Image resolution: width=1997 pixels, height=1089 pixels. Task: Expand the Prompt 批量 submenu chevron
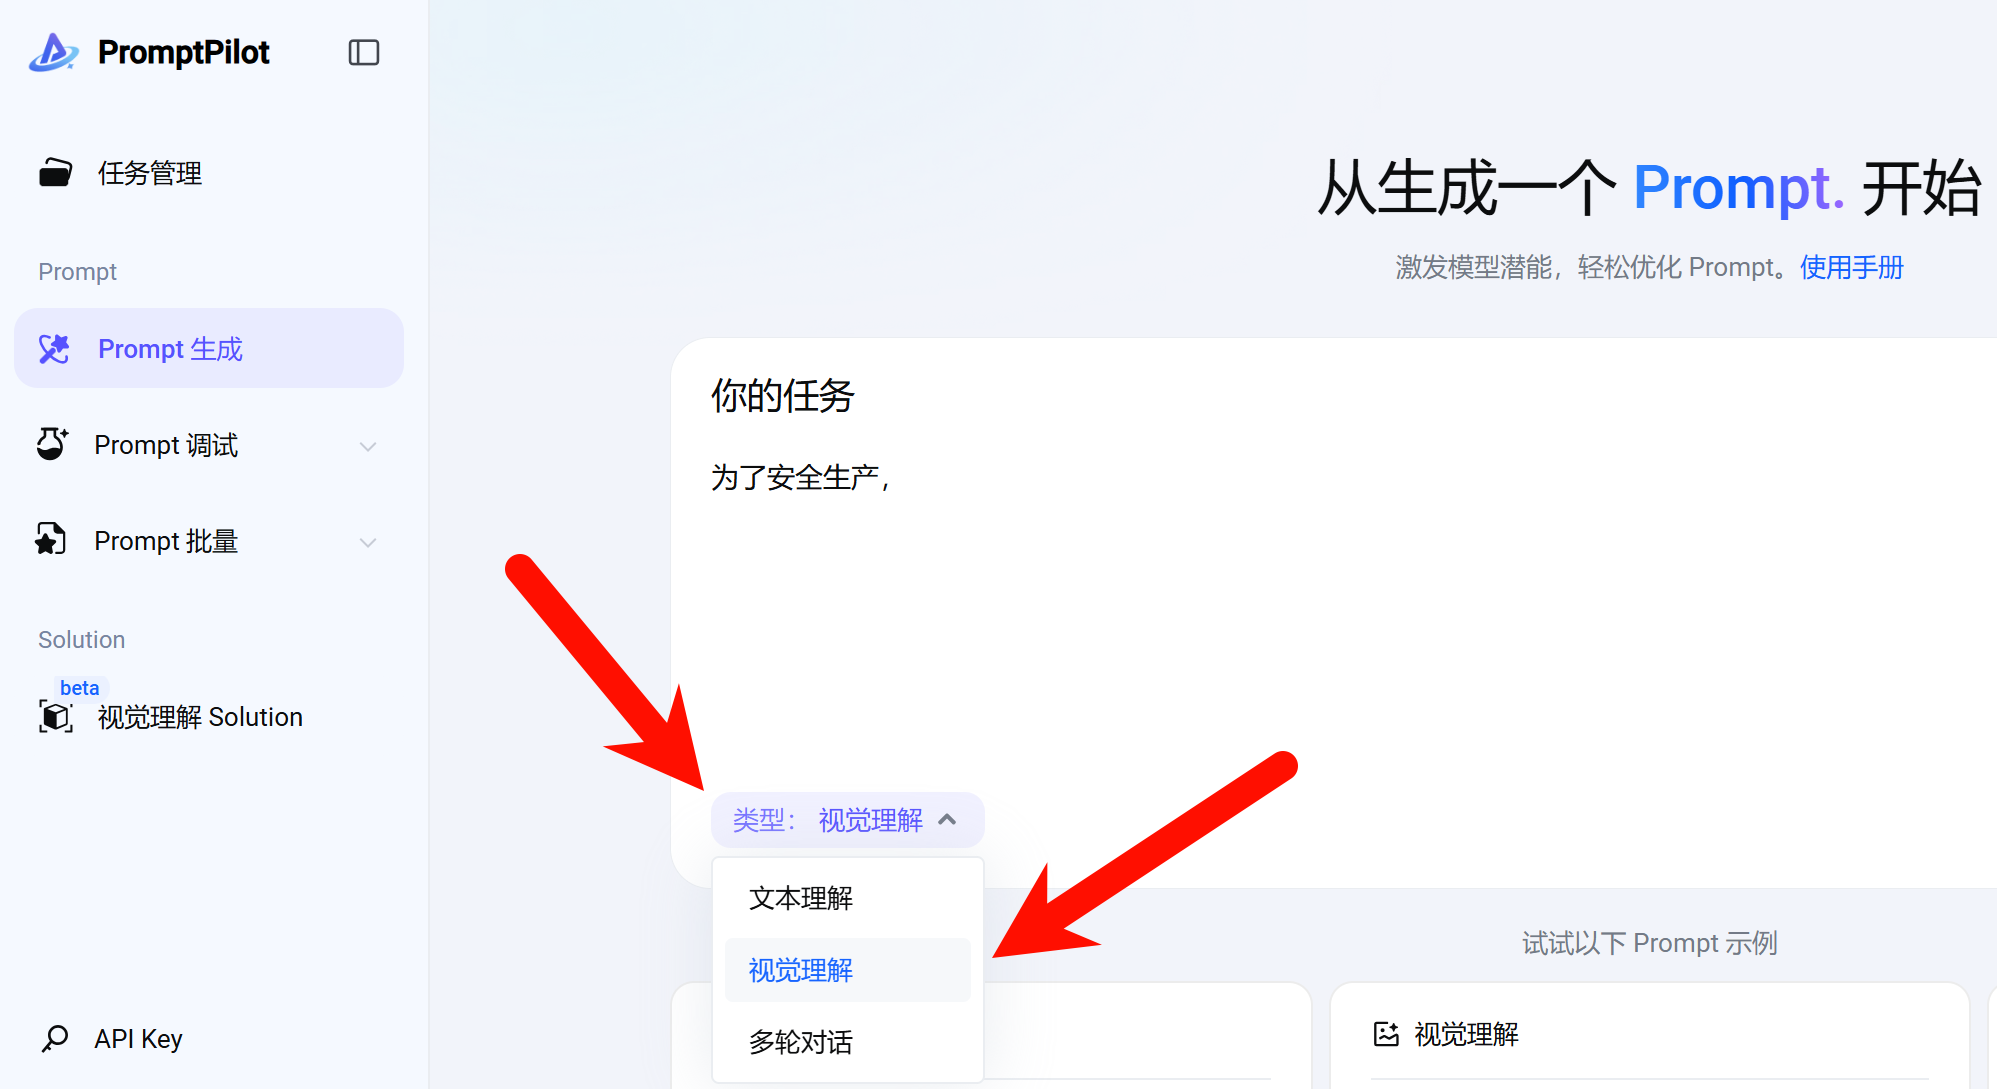point(368,542)
